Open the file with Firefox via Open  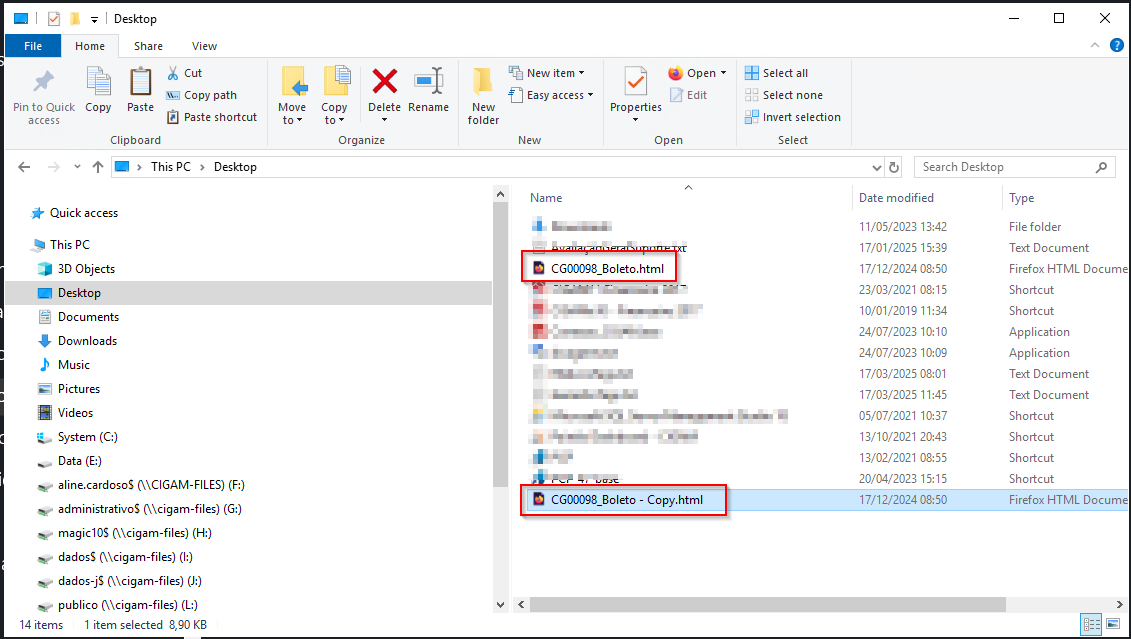[x=692, y=73]
